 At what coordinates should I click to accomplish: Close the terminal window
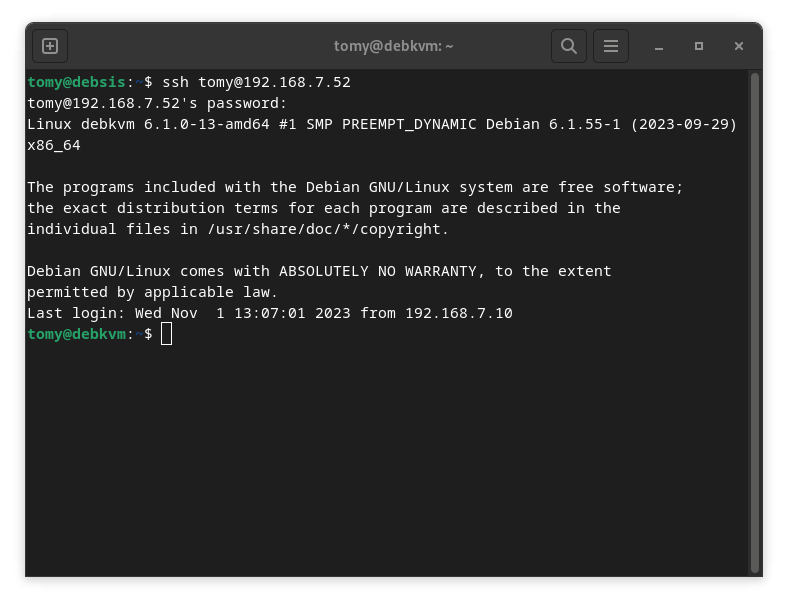coord(739,46)
